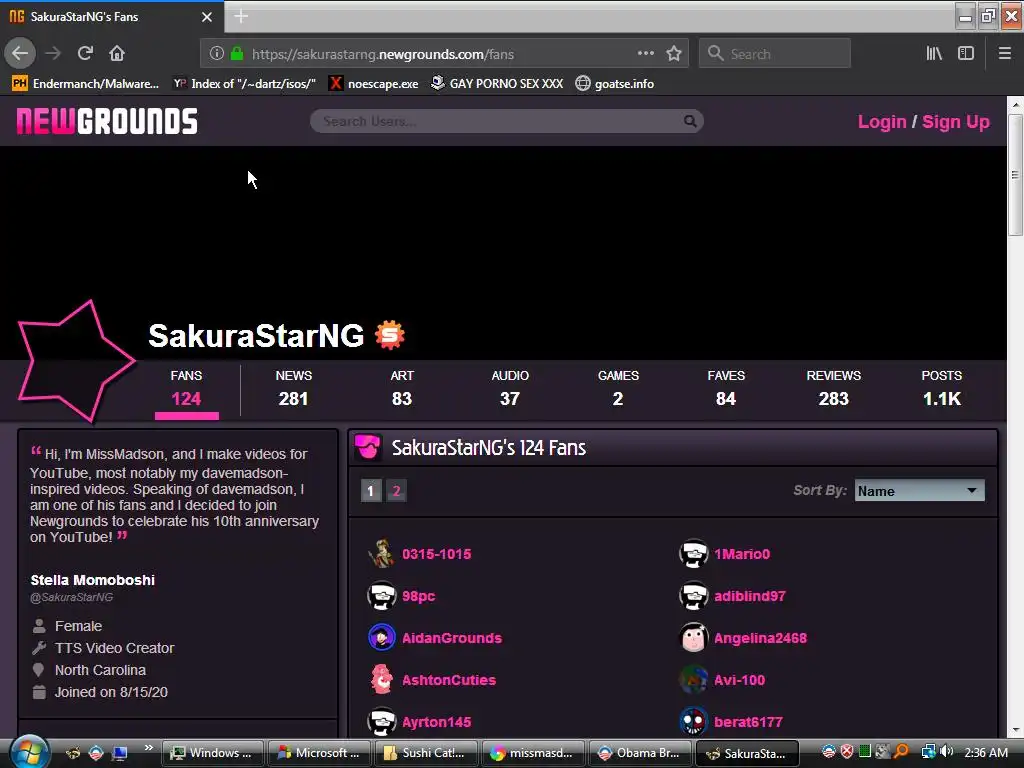
Task: Open the NEWS 281 tab
Action: click(x=293, y=389)
